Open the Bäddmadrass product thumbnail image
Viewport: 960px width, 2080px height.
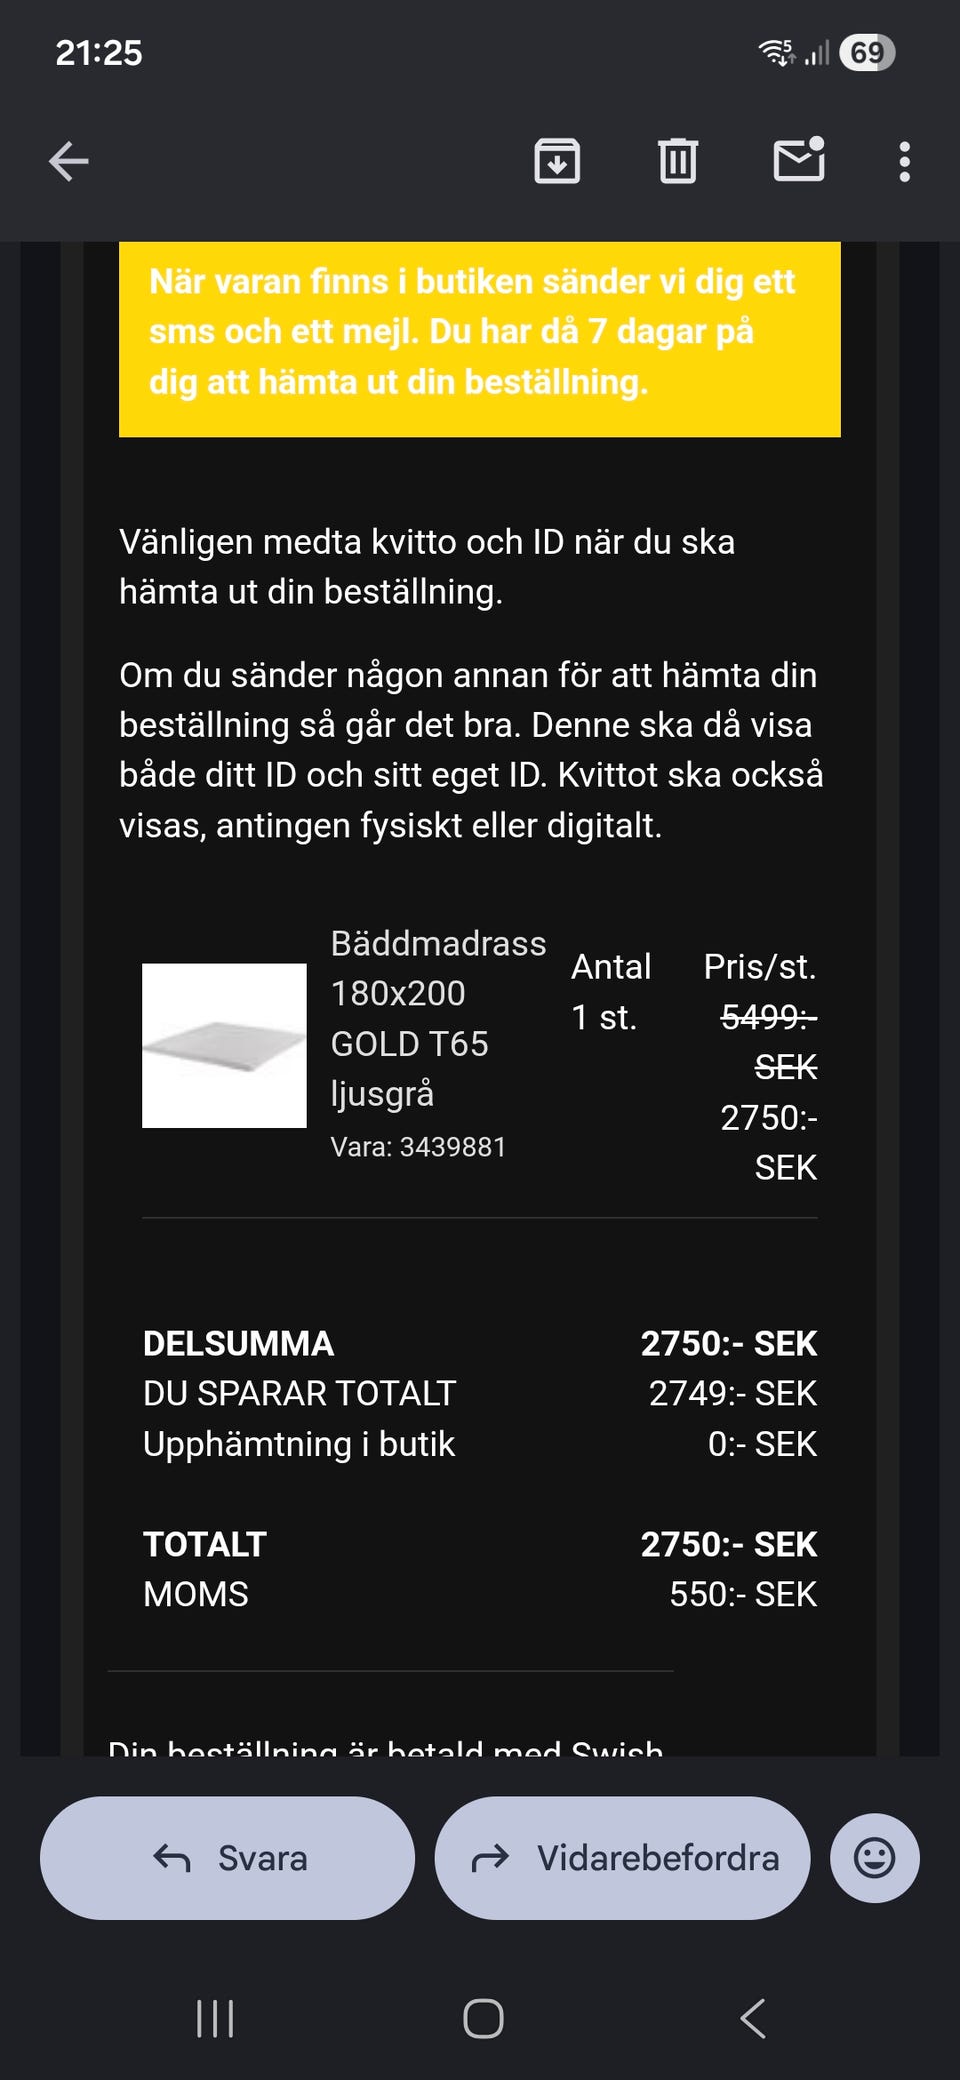pos(224,1045)
